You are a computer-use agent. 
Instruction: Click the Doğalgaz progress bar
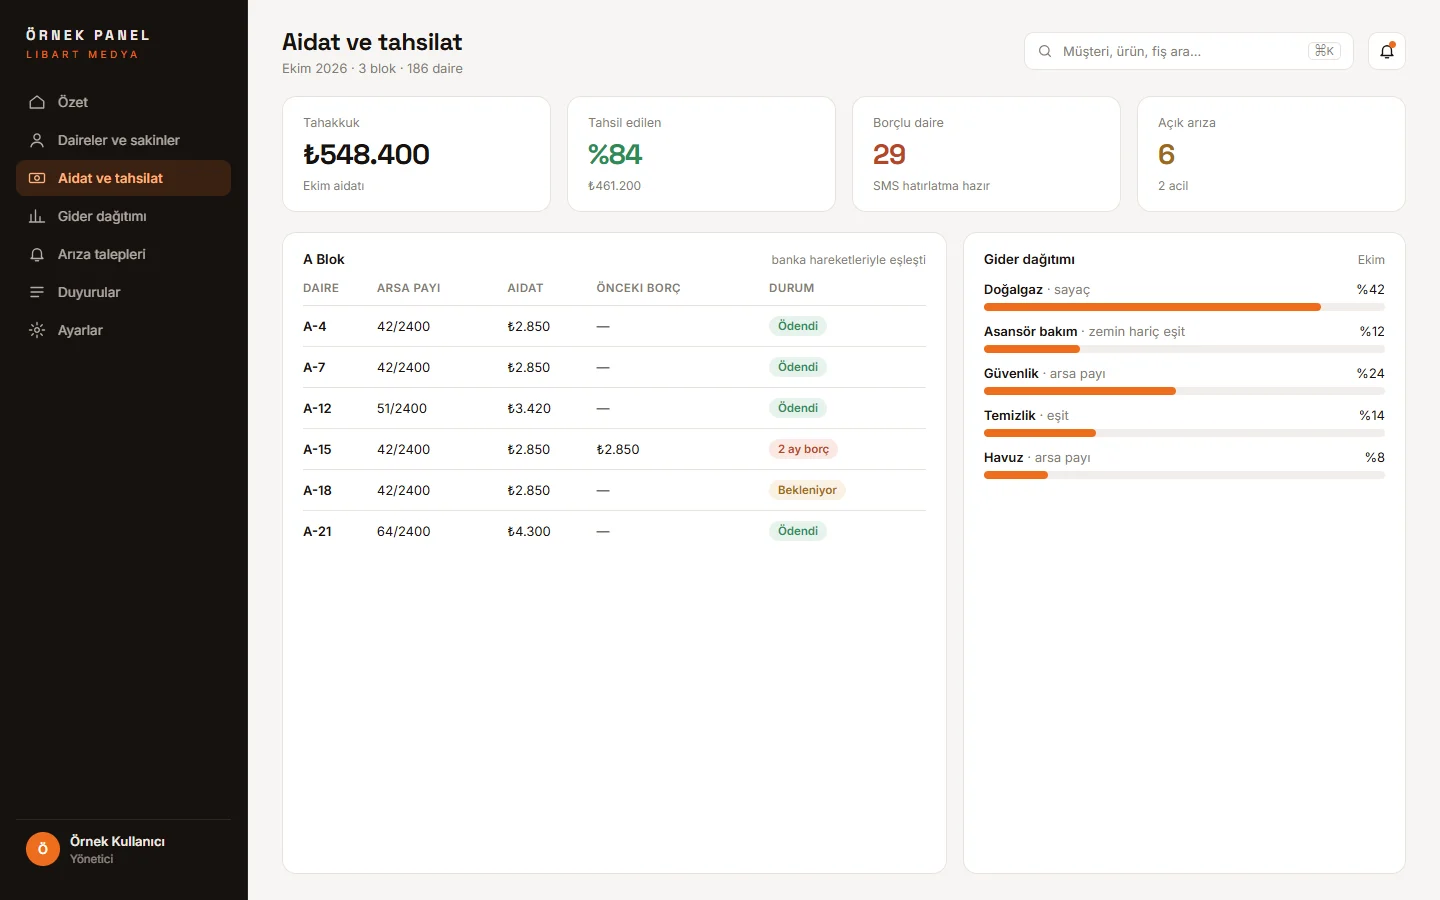coord(1184,307)
